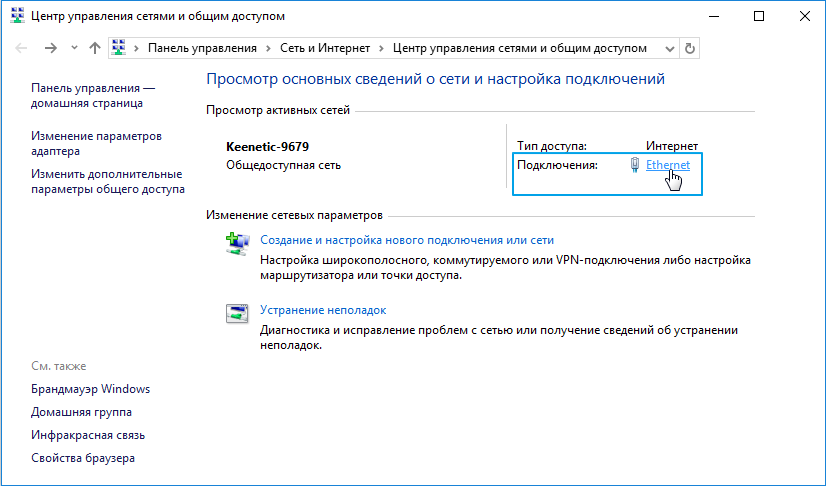The image size is (826, 486).
Task: Open Брандмауэр Windows link
Action: 91,389
